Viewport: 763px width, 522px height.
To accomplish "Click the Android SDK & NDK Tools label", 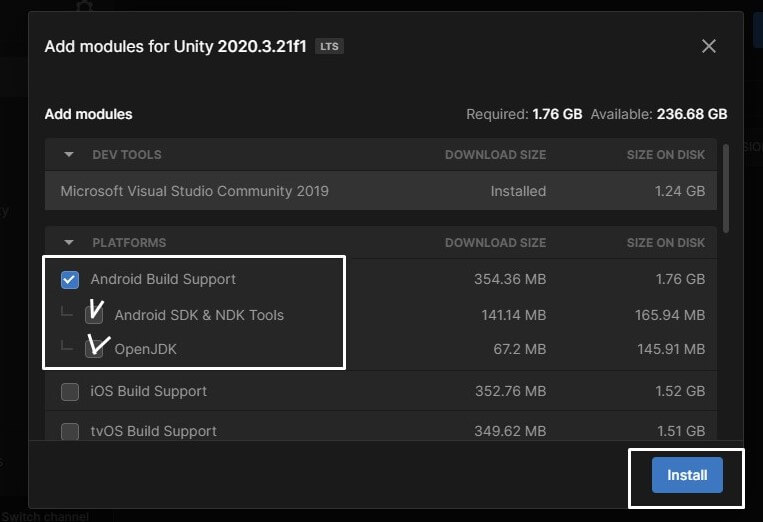I will tap(199, 315).
